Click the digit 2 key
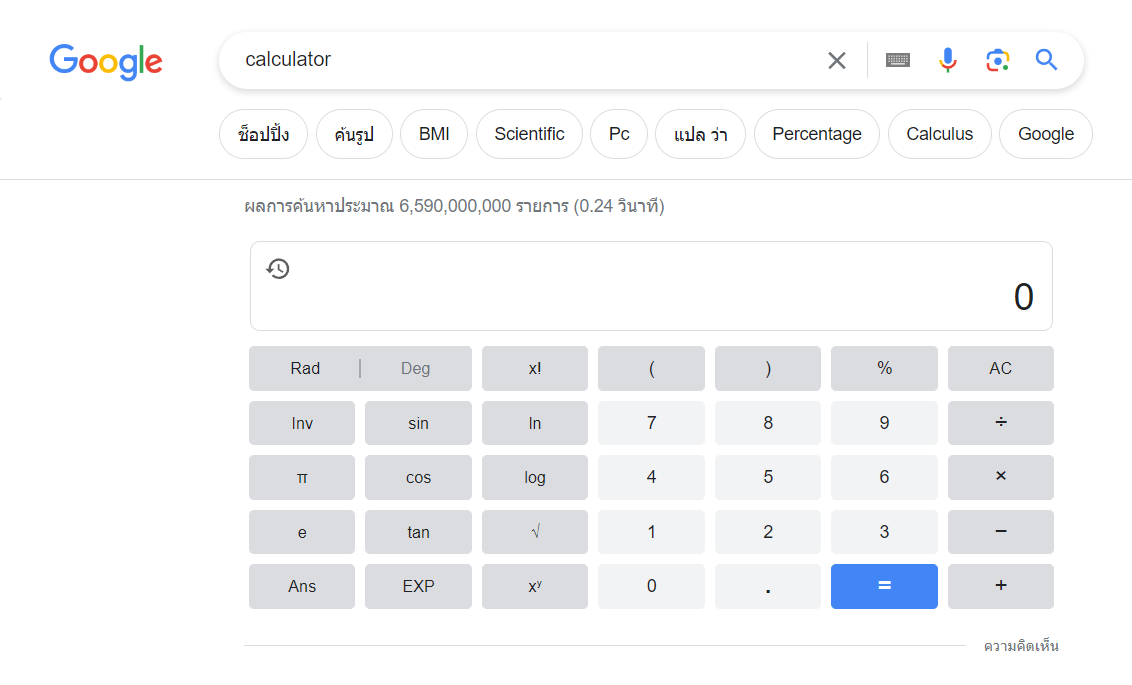This screenshot has height=685, width=1132. point(767,532)
